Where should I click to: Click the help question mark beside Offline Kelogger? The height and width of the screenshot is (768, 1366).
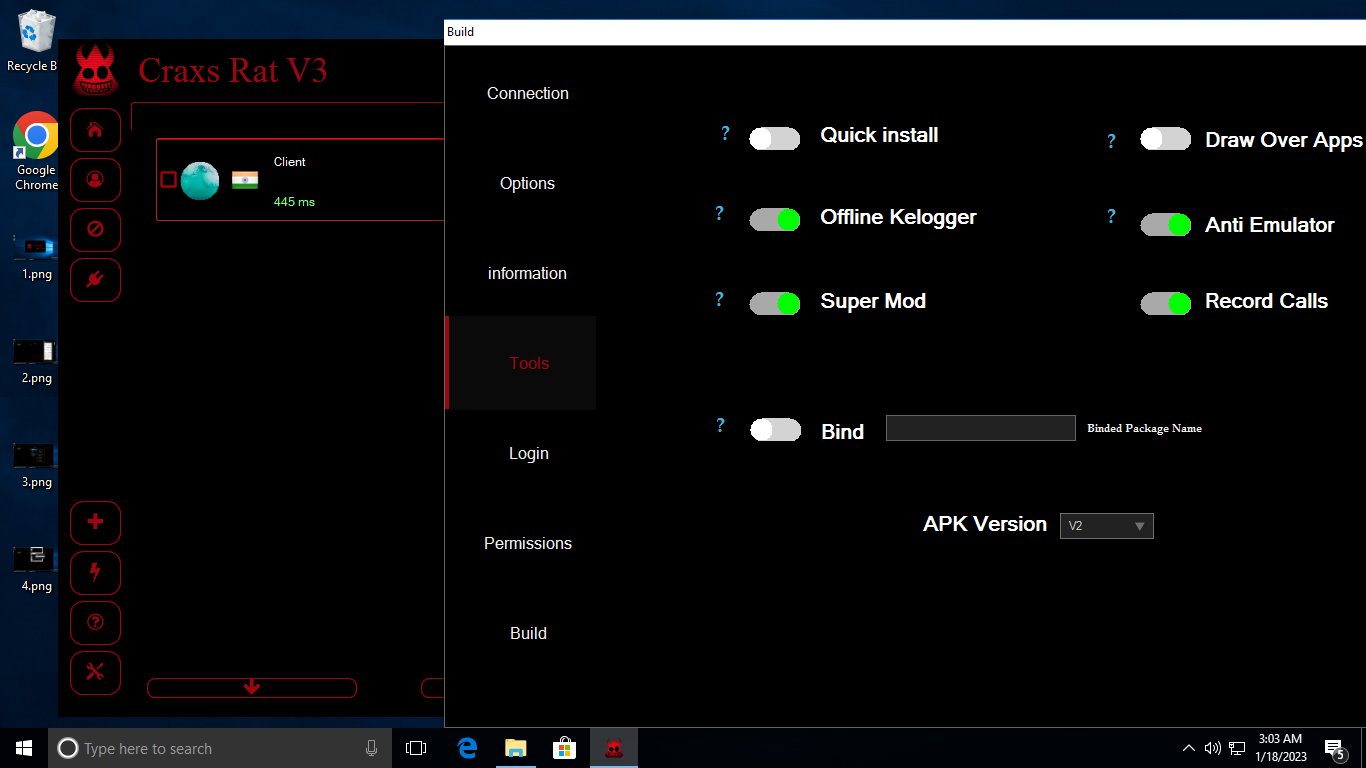(719, 213)
